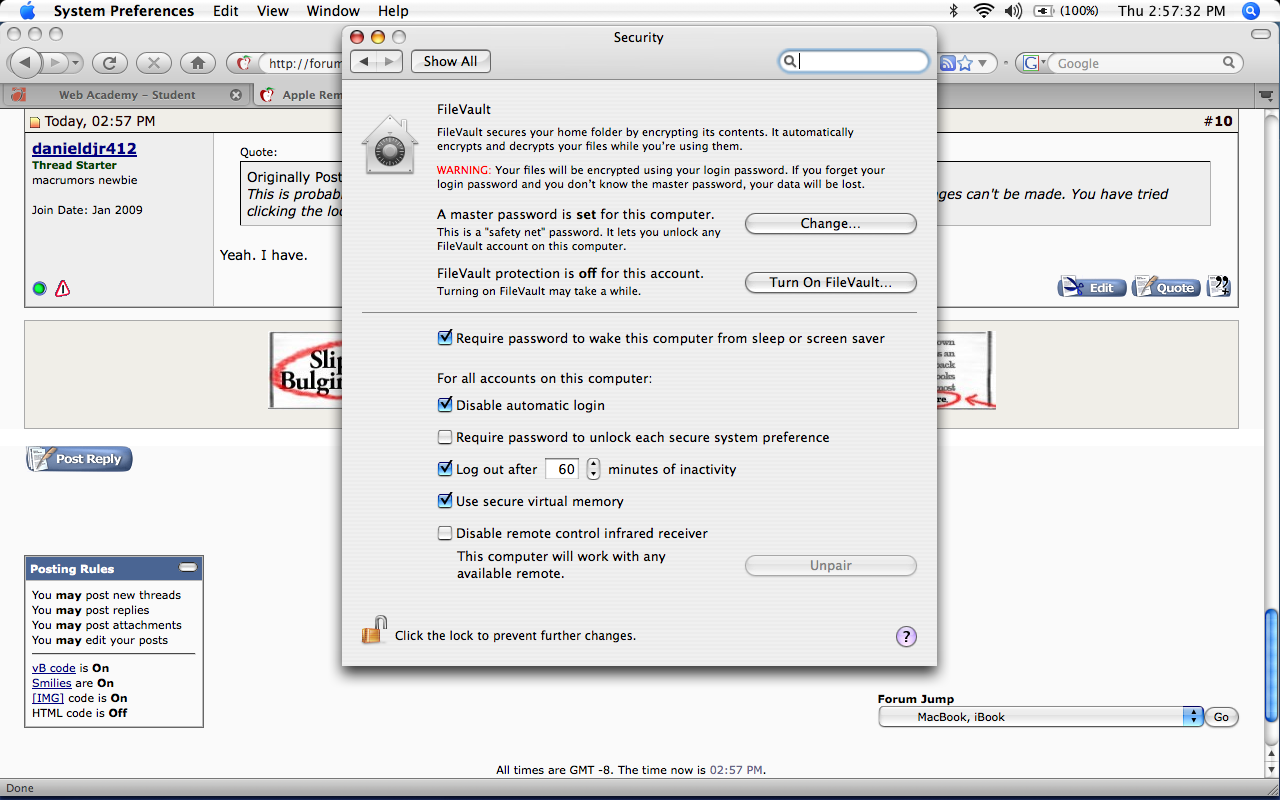Click the magnifier in the Google search box
The height and width of the screenshot is (800, 1280).
(x=1229, y=63)
